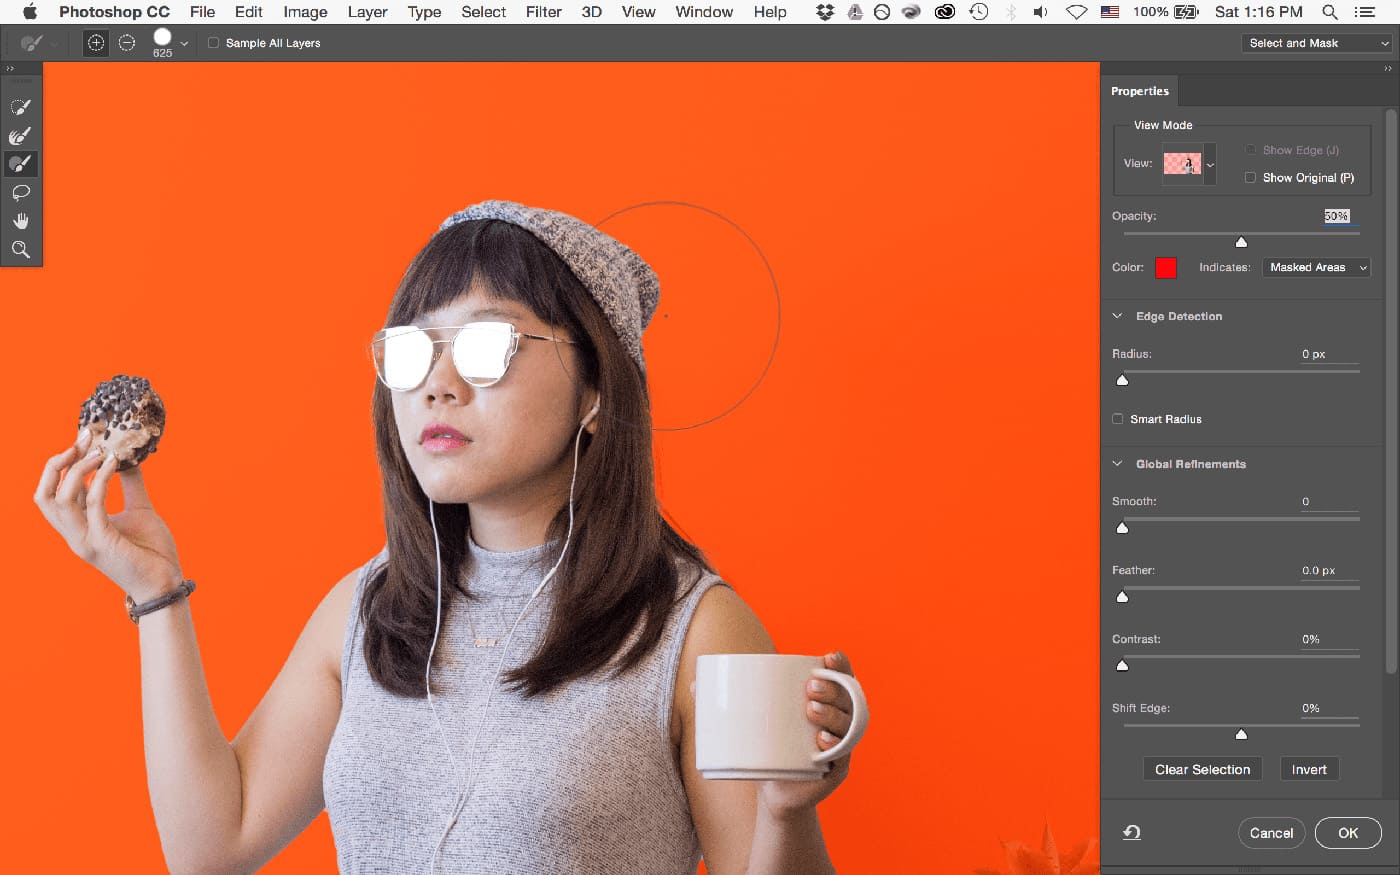Select the Lasso tool

point(20,193)
